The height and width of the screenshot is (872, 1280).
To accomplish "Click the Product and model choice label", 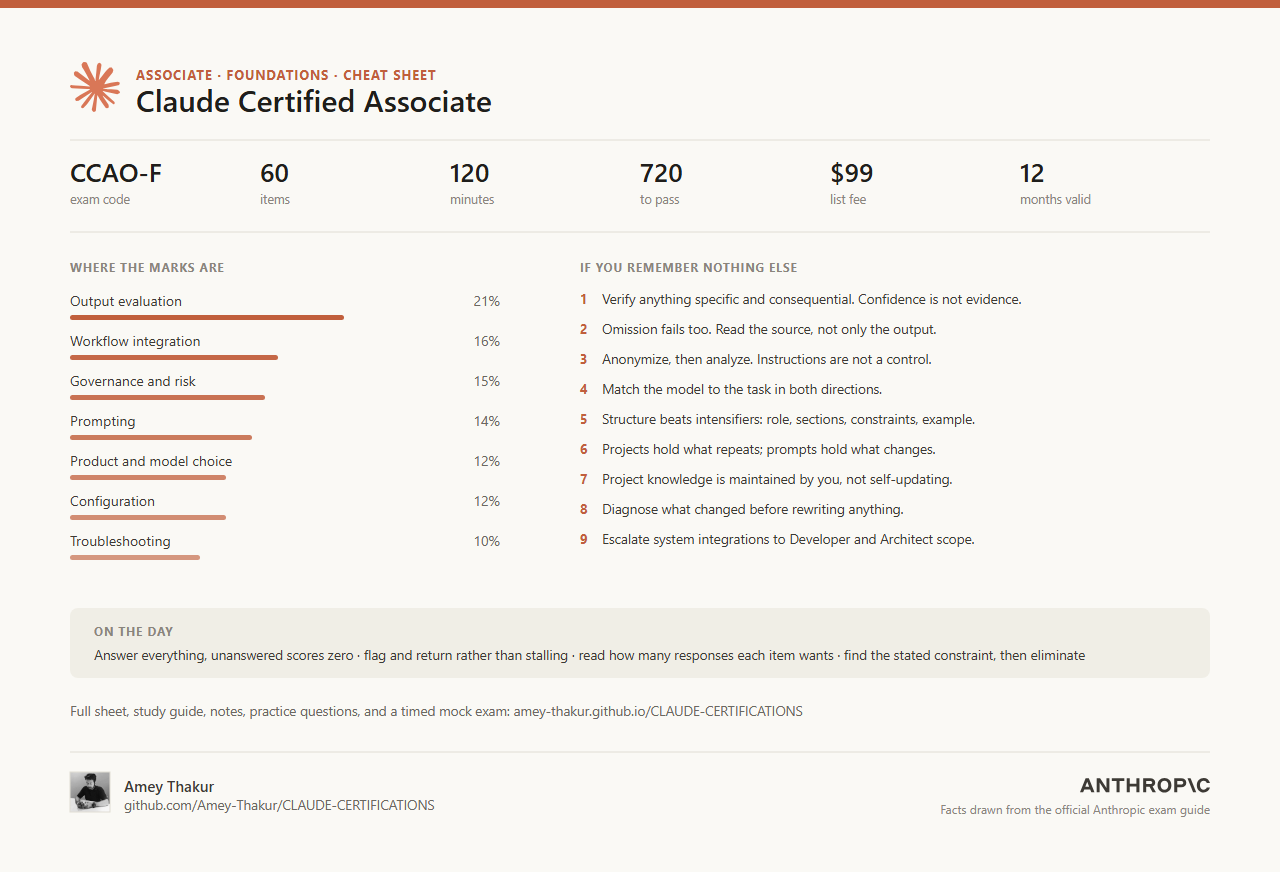I will [x=151, y=461].
